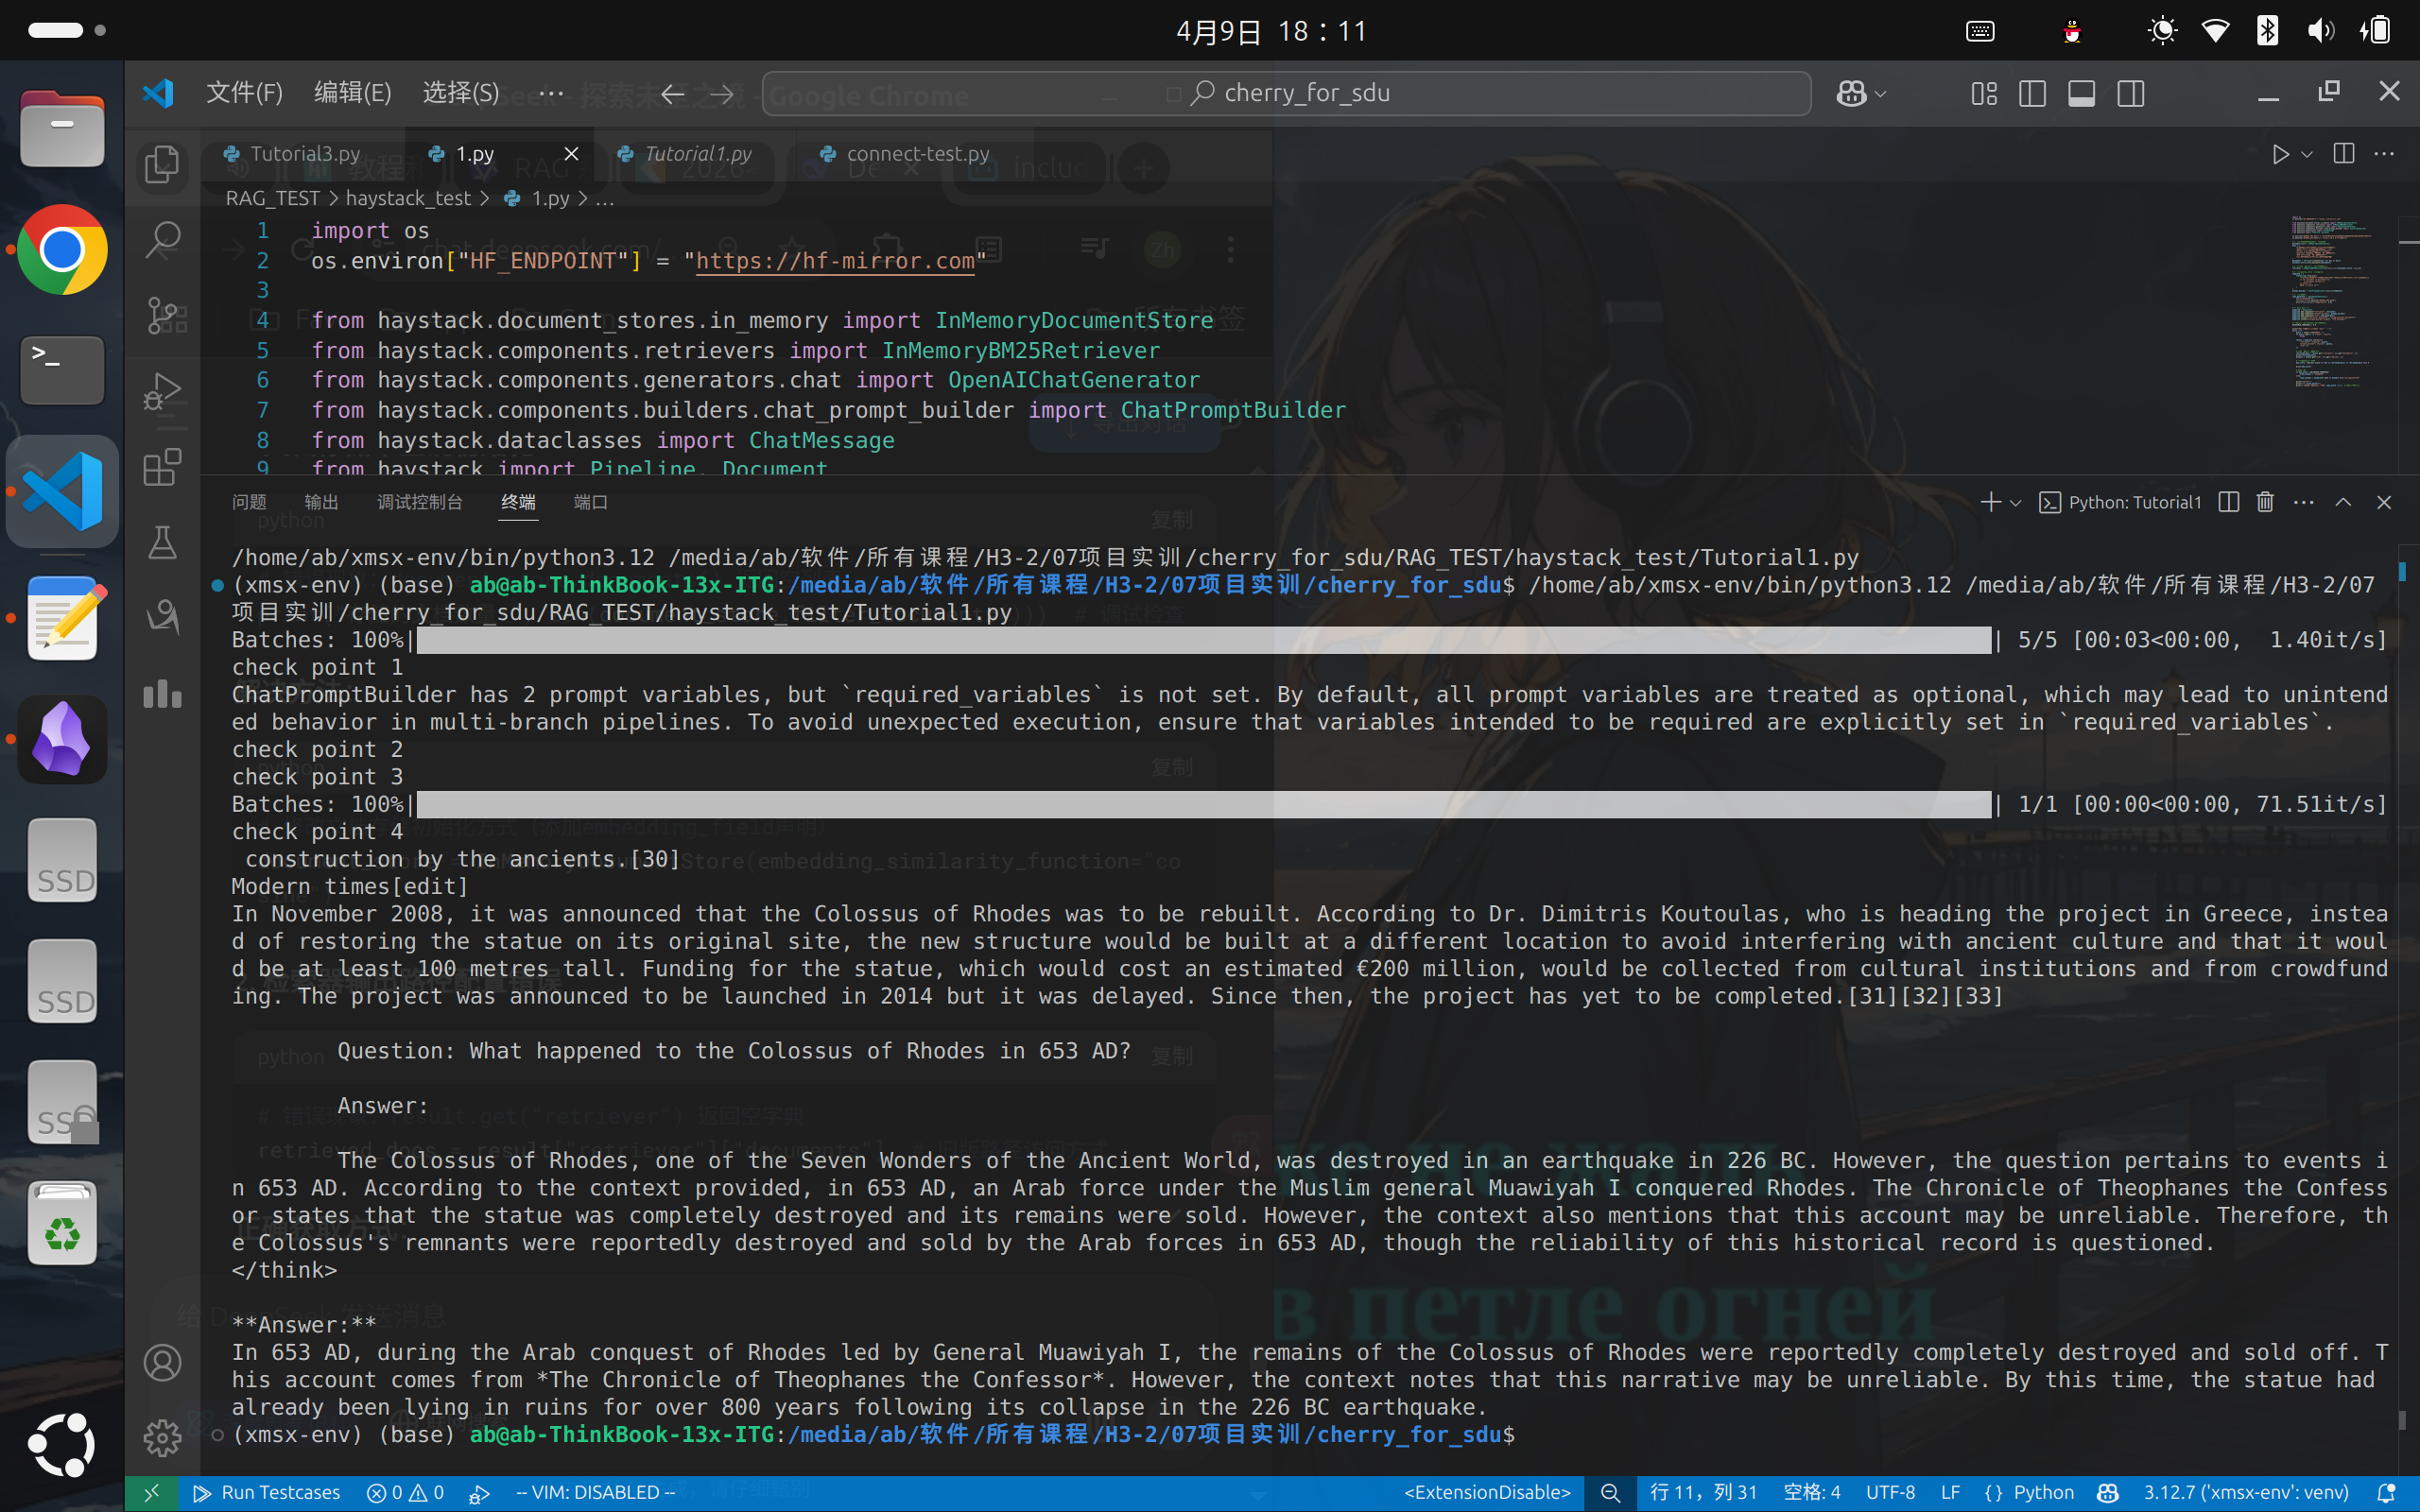Click Run Testcases in status bar
The width and height of the screenshot is (2420, 1512).
pos(267,1493)
